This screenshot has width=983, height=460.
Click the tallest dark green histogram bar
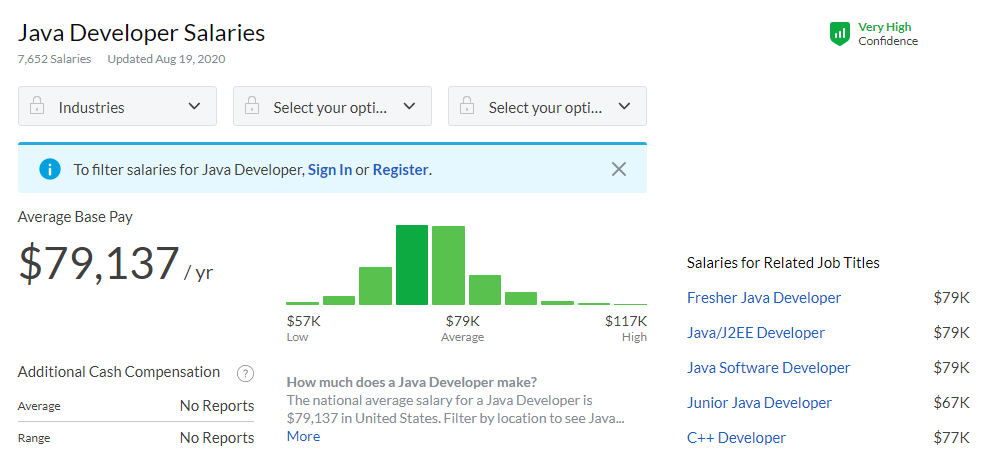coord(412,265)
